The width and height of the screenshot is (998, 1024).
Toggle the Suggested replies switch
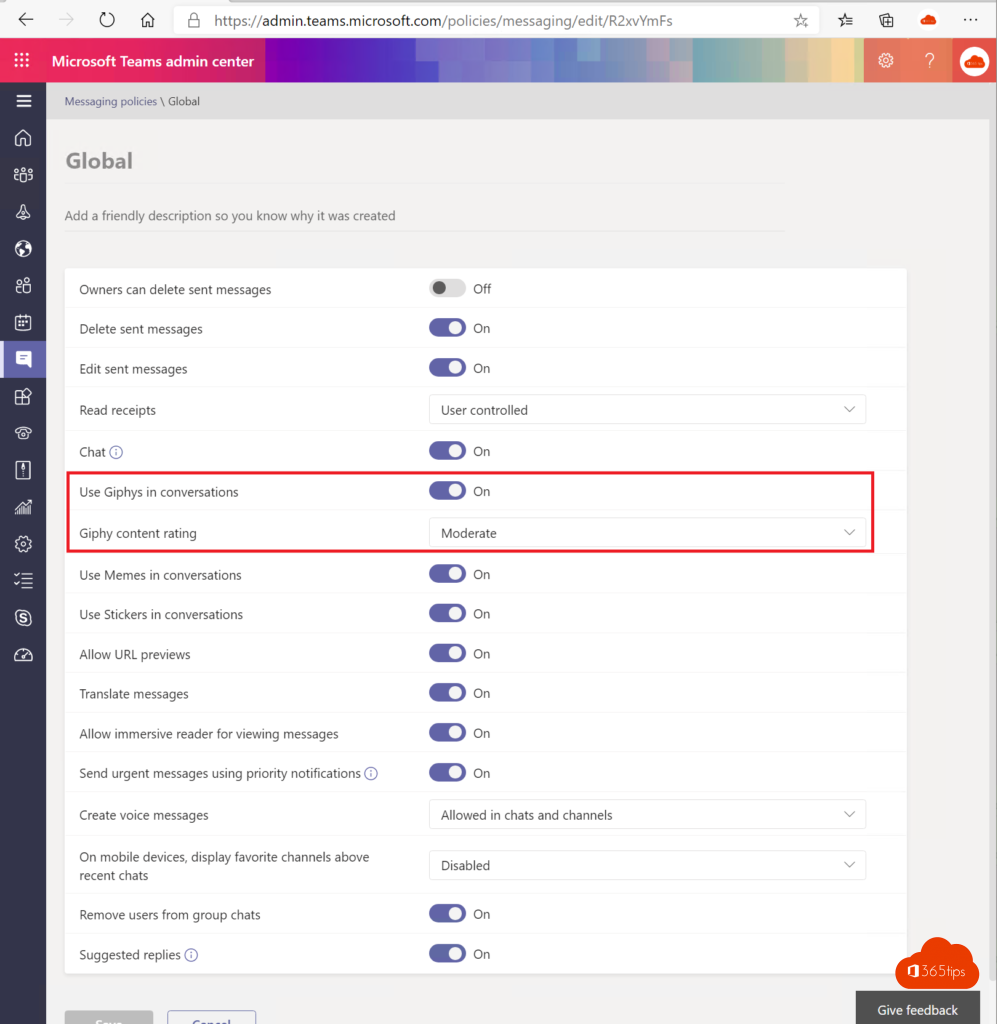[447, 954]
